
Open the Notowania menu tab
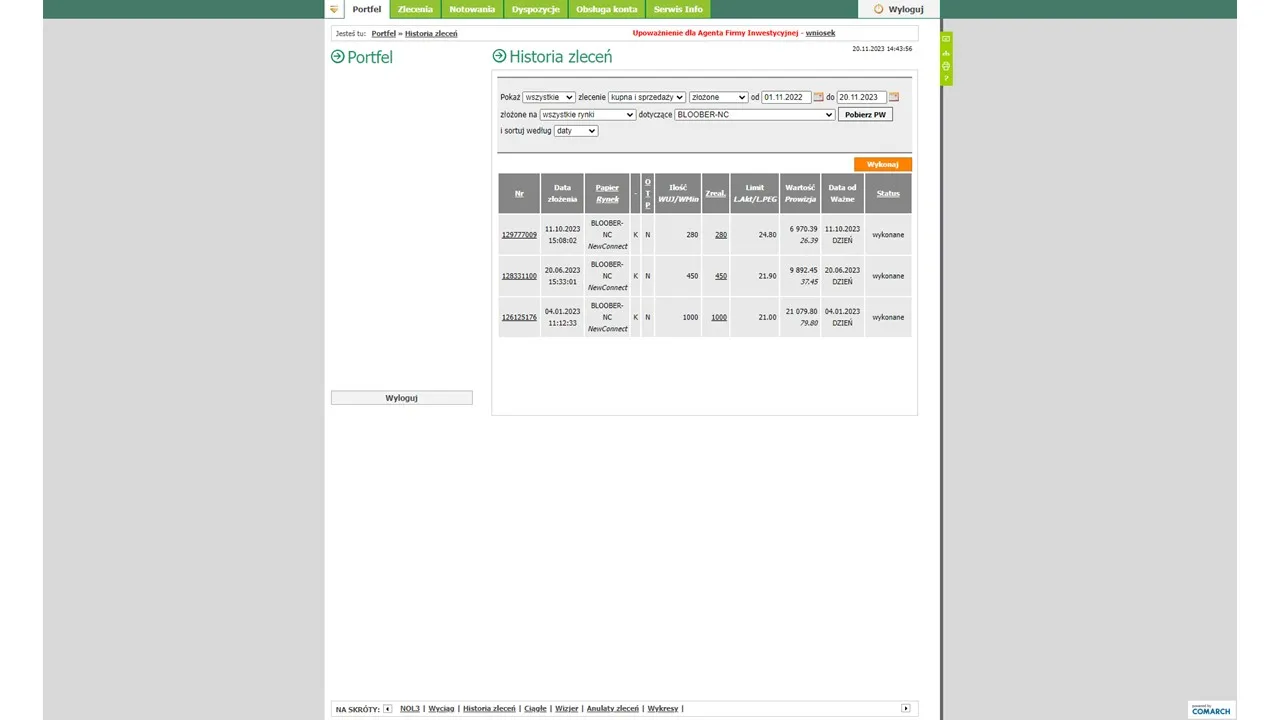(472, 9)
